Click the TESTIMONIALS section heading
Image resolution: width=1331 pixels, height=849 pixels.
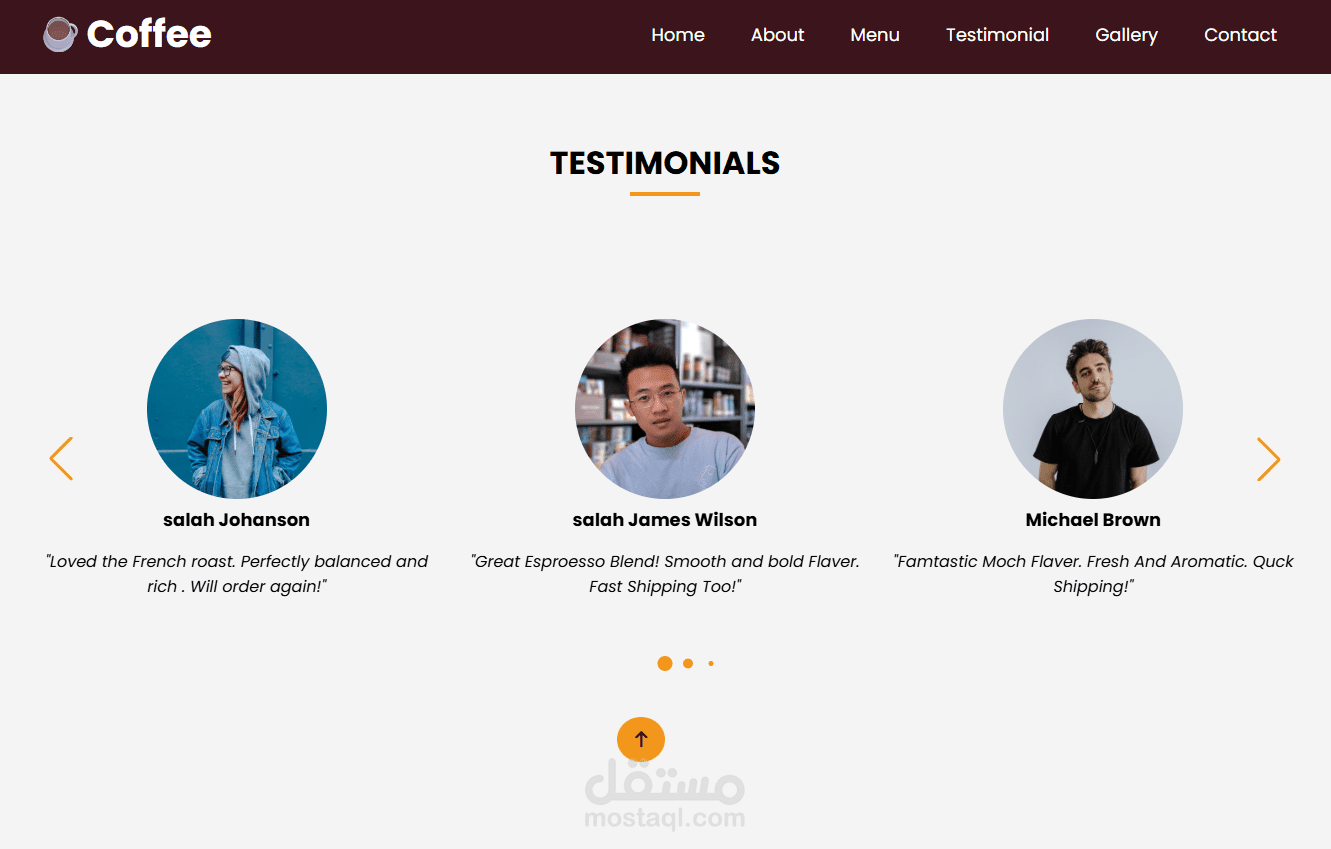(x=665, y=163)
